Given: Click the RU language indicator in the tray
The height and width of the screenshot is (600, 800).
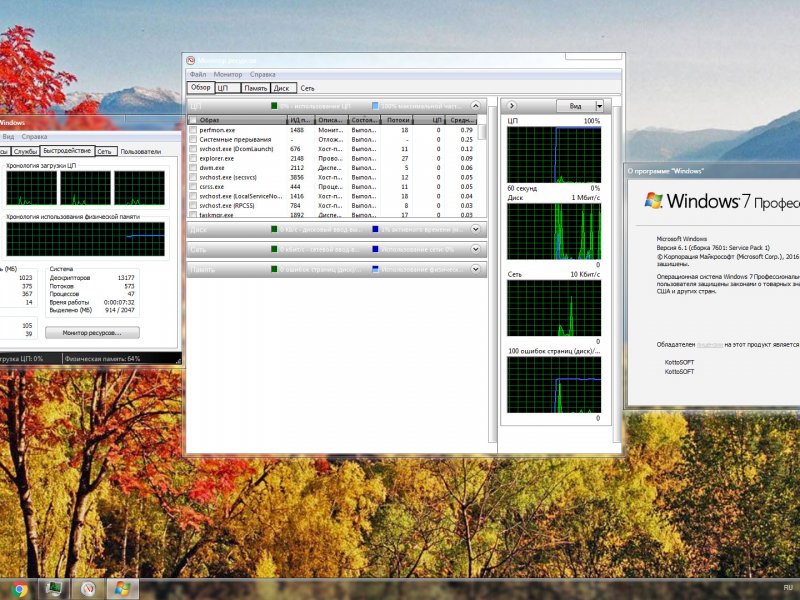Looking at the screenshot, I should (788, 588).
